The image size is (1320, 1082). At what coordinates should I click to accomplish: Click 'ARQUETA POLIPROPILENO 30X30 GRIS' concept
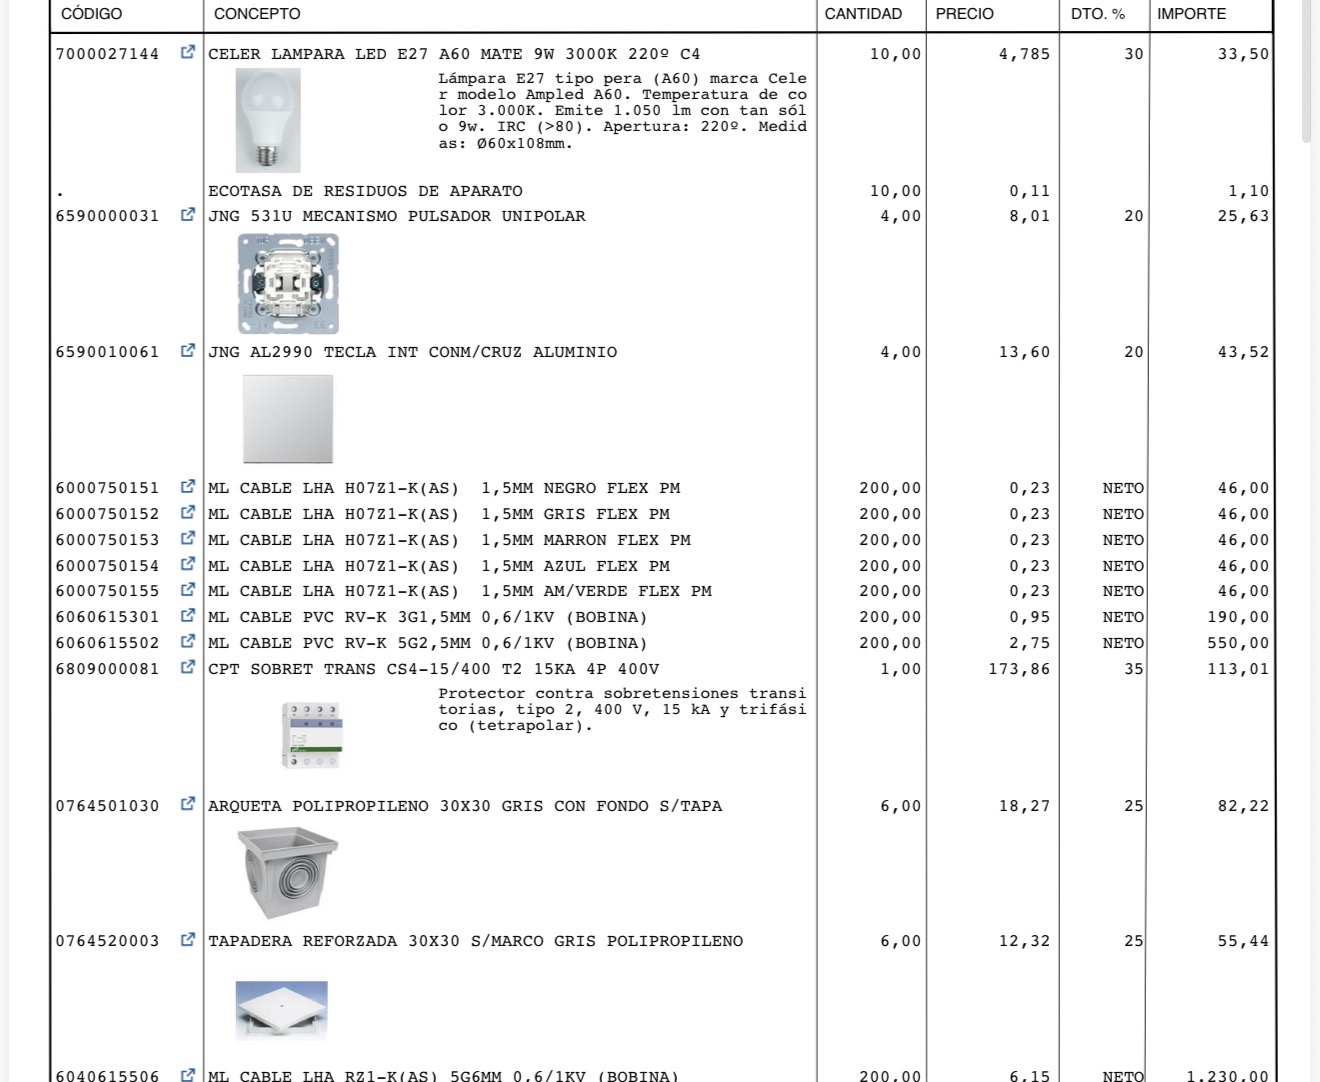point(465,806)
